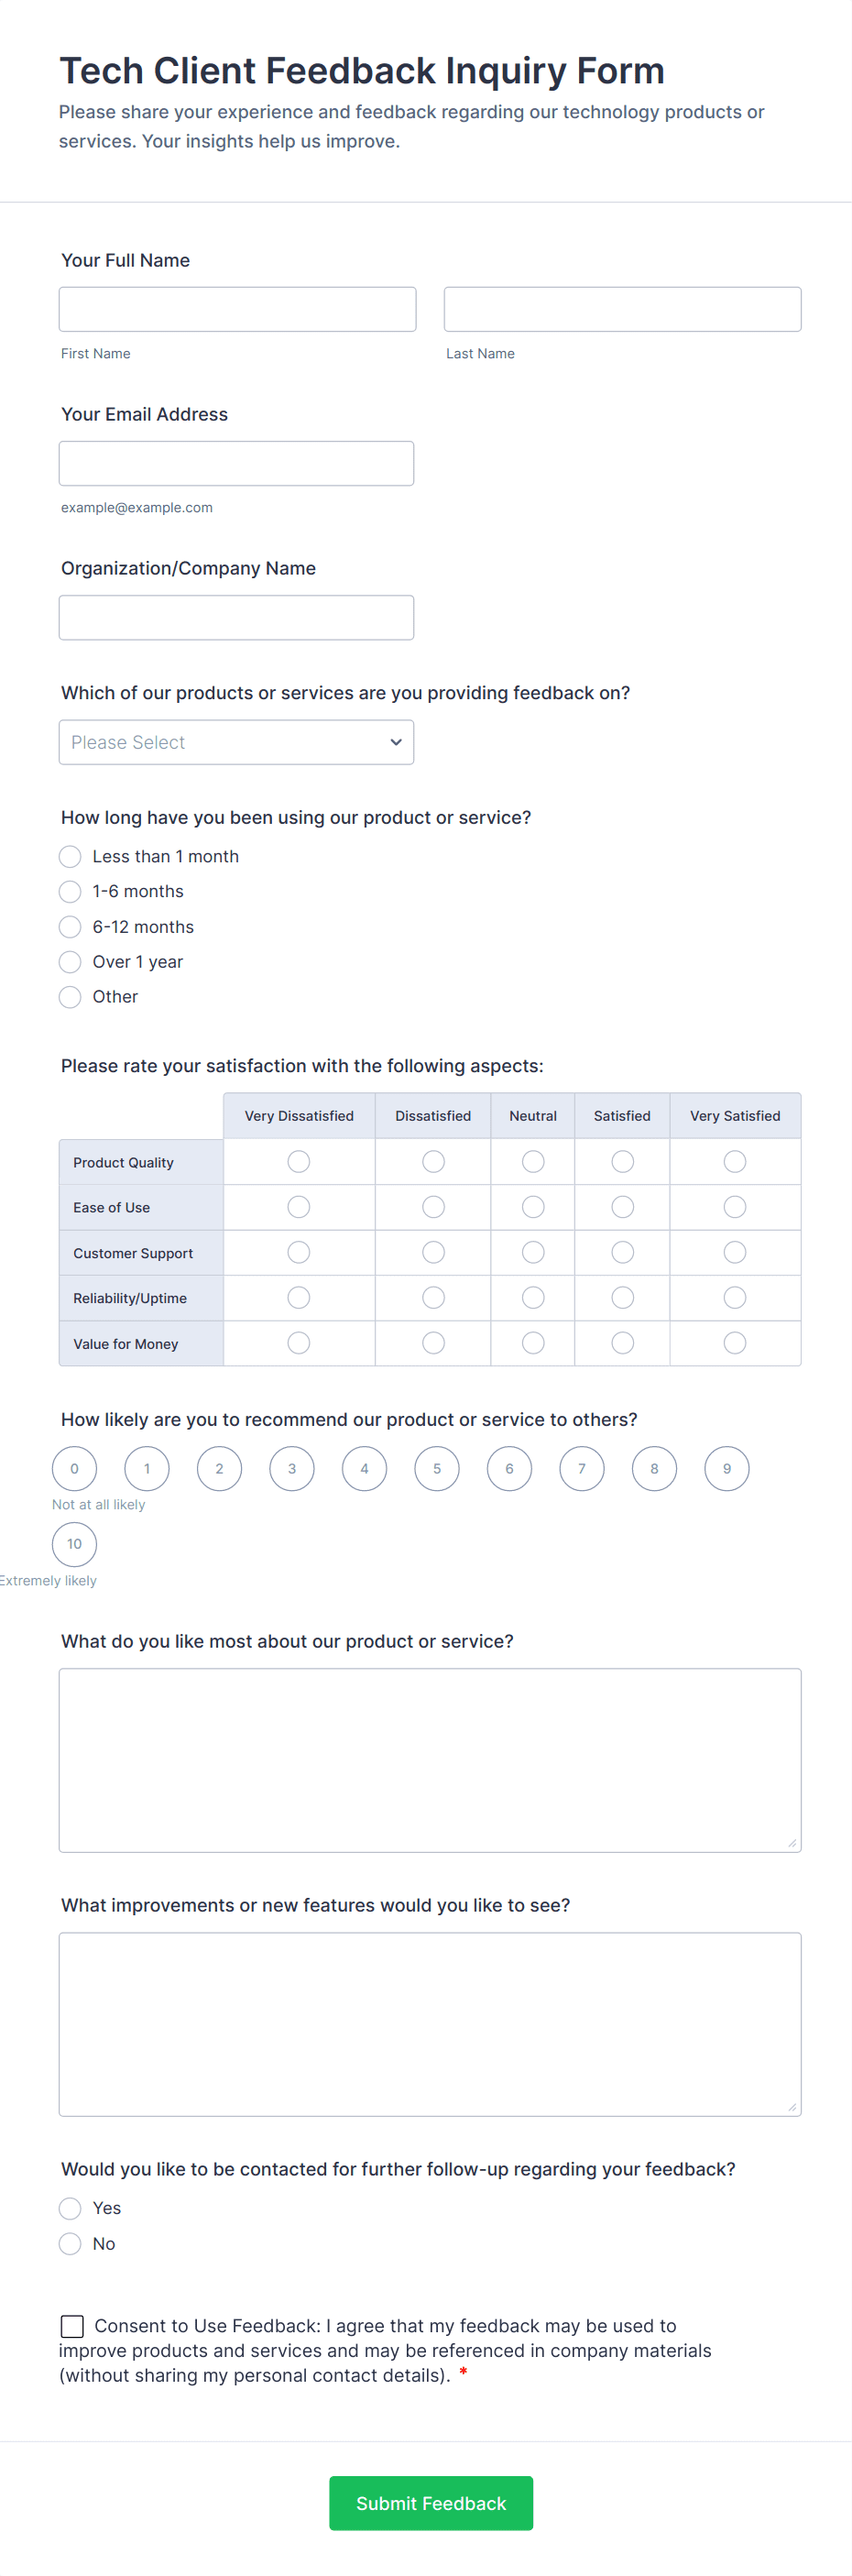This screenshot has width=852, height=2576.
Task: Open the product selection dropdown
Action: tap(236, 742)
